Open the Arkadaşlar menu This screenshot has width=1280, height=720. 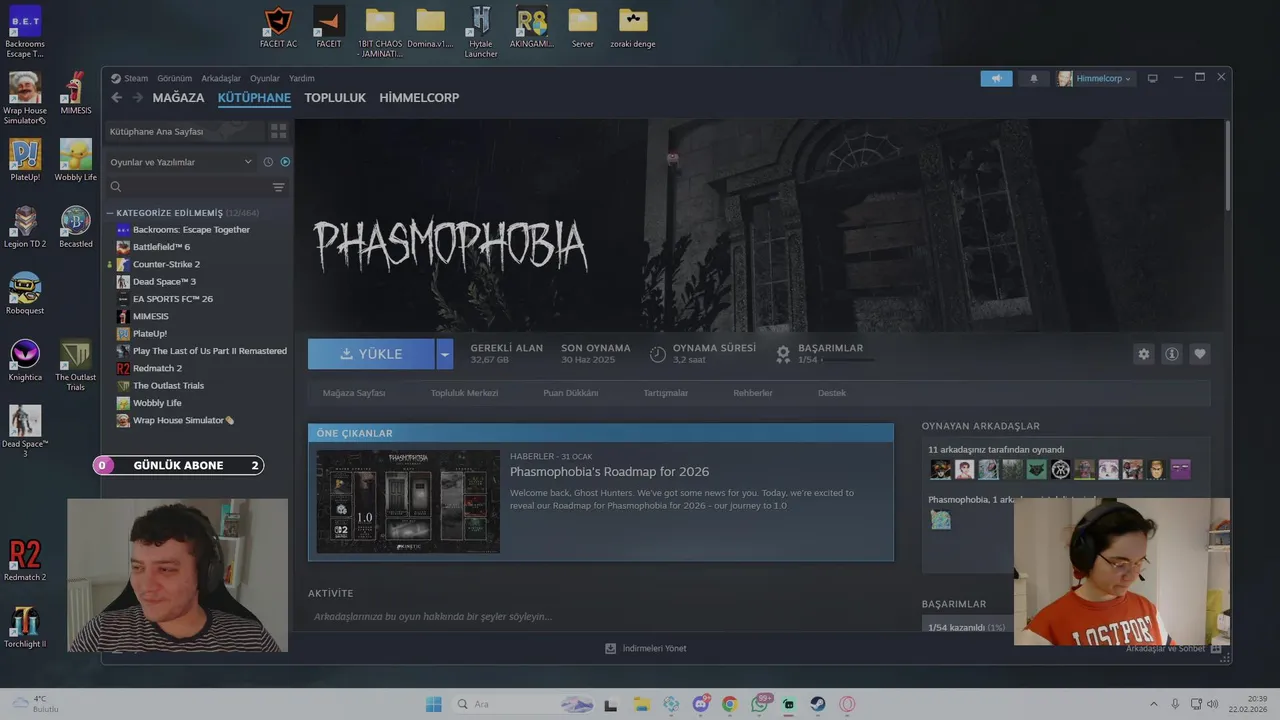[221, 78]
